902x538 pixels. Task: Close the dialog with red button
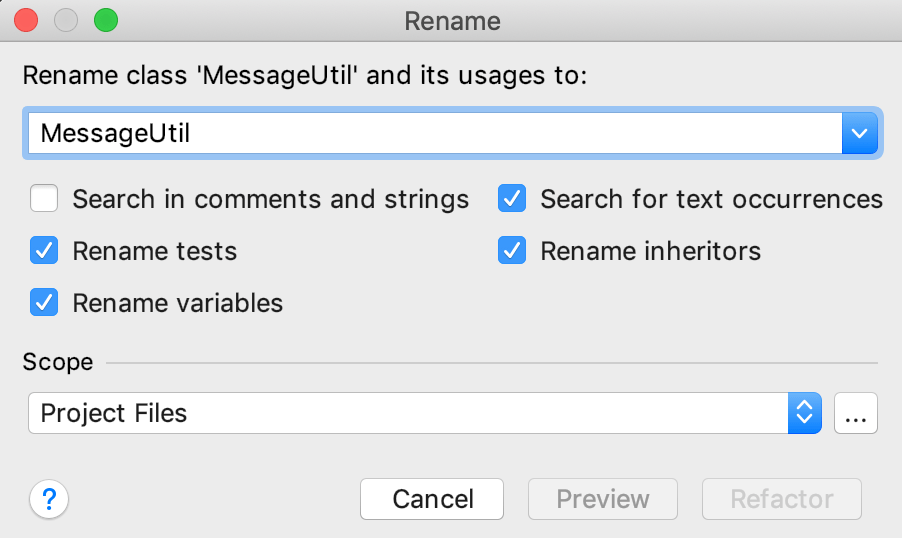(x=26, y=20)
